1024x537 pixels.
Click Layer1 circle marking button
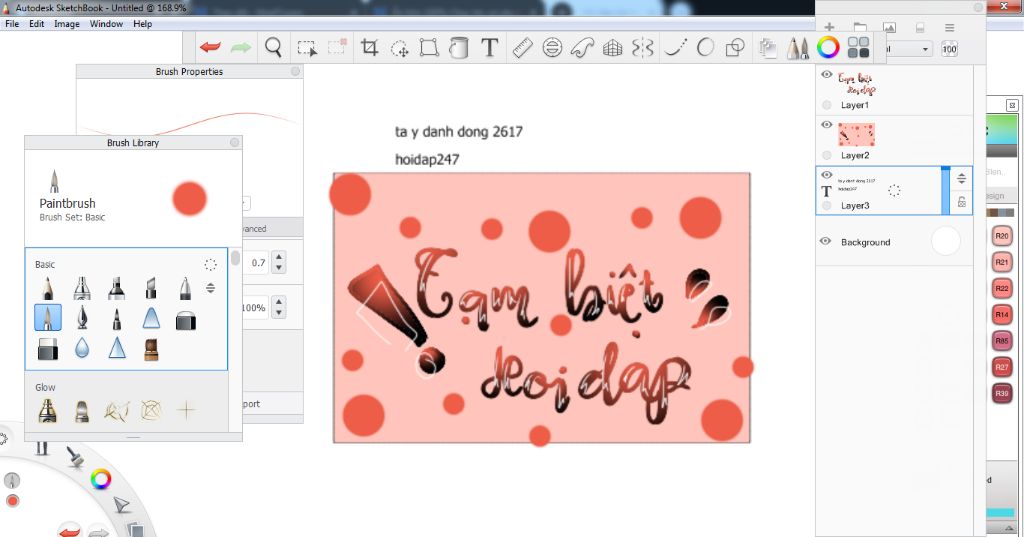[827, 105]
